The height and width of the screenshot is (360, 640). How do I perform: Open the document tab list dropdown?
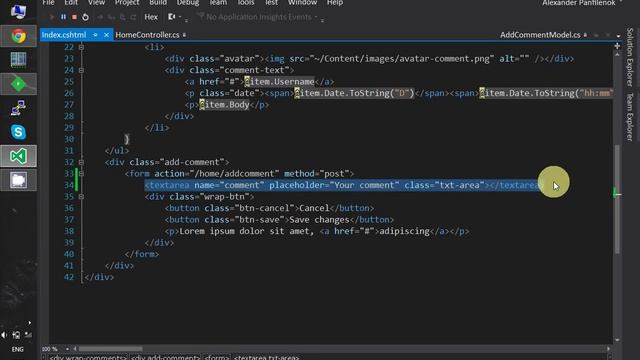pos(618,36)
